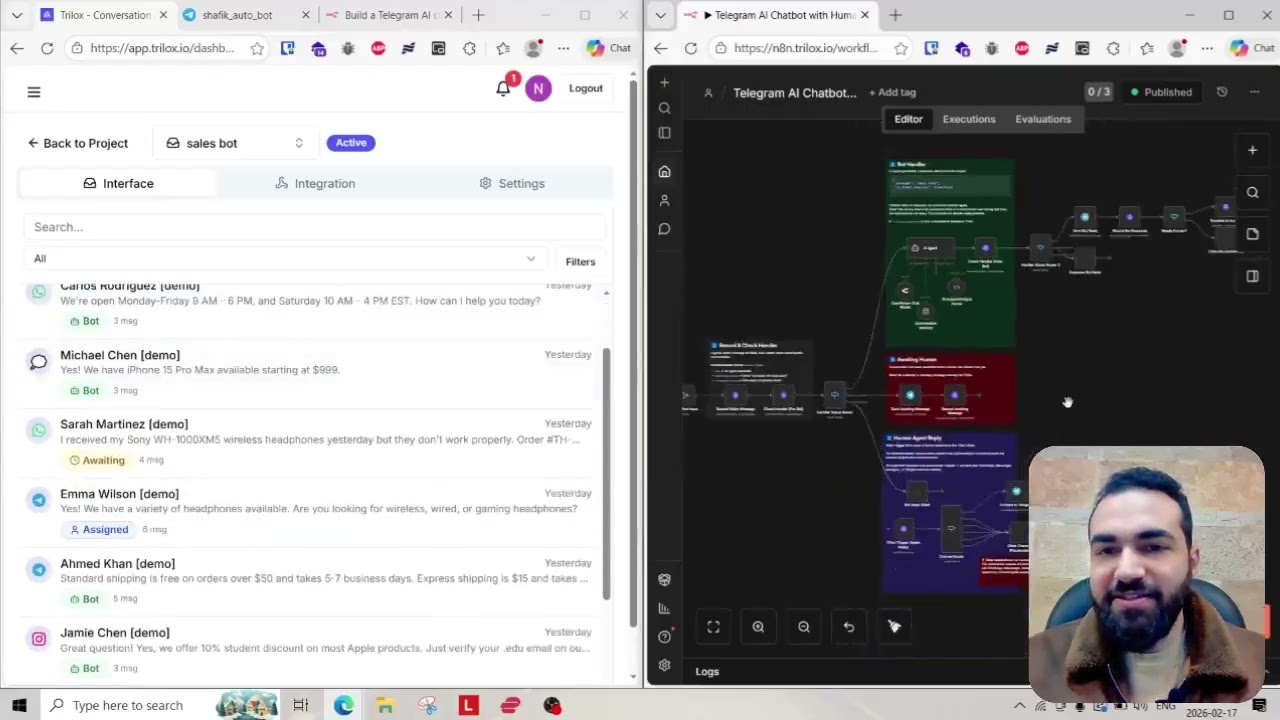The height and width of the screenshot is (720, 1280).
Task: Click the WhatsApp icon beside Sarah Martinez
Action: [39, 431]
